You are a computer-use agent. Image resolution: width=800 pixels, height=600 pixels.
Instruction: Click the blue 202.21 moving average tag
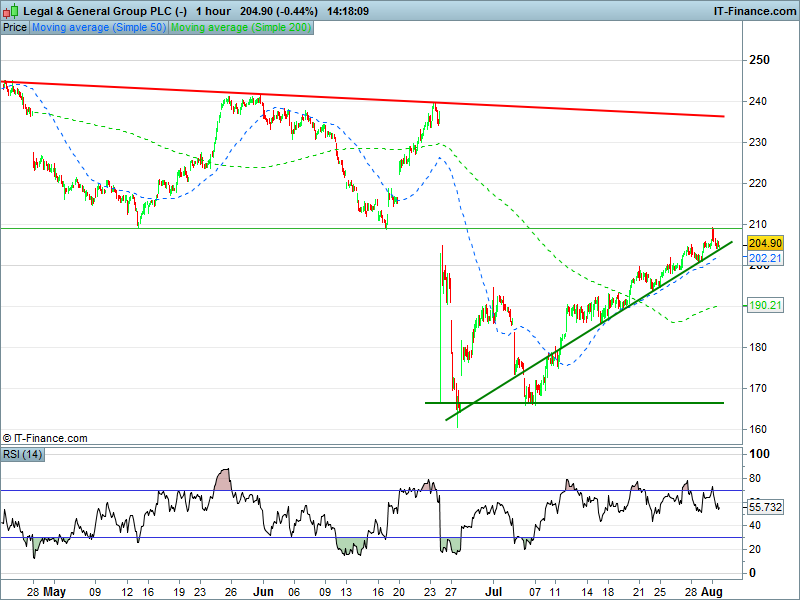tap(765, 257)
